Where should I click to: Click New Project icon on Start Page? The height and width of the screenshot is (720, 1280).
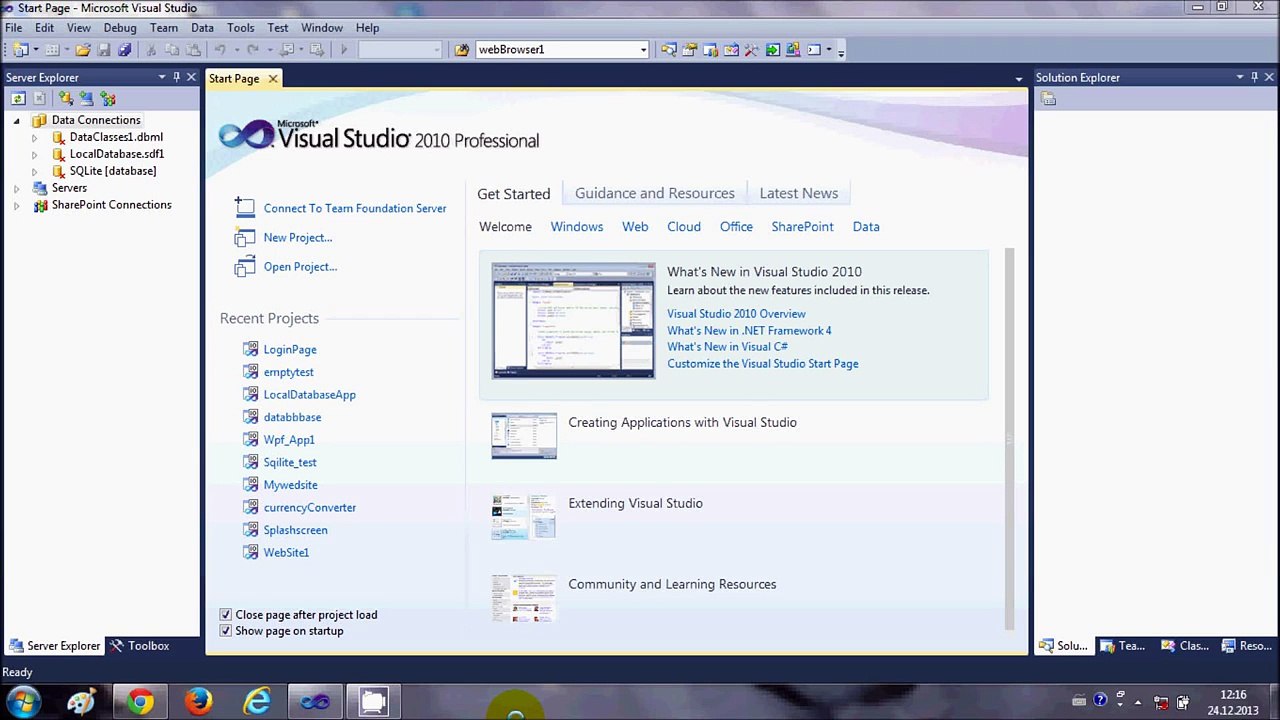(x=245, y=238)
